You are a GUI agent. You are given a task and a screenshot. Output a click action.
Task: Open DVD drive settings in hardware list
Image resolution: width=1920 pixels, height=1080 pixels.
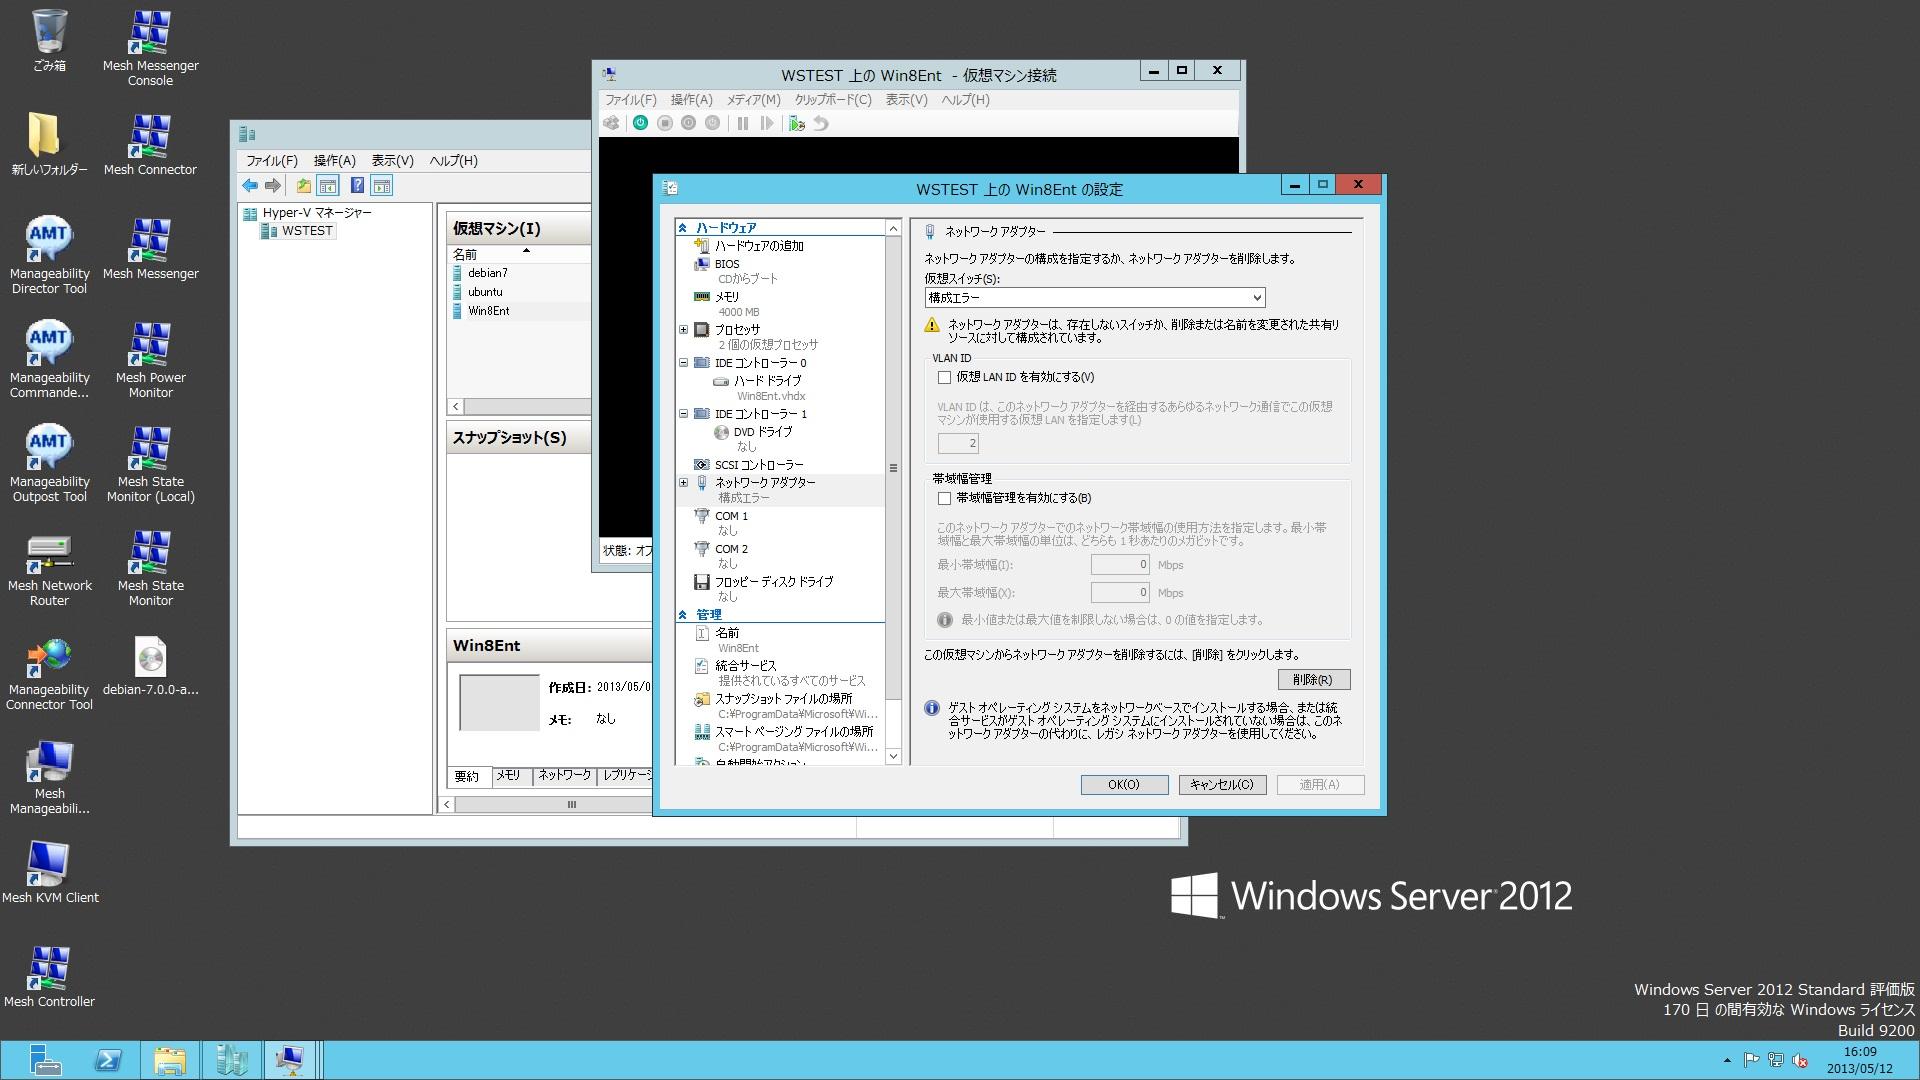[x=762, y=432]
